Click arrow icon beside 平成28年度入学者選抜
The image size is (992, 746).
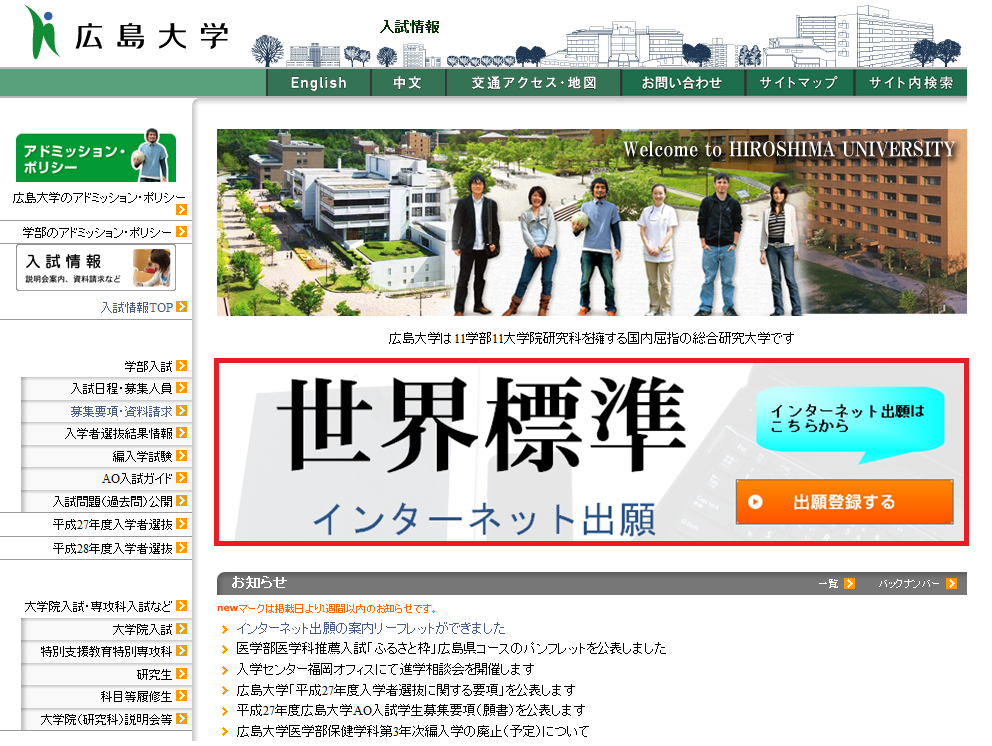tap(182, 548)
